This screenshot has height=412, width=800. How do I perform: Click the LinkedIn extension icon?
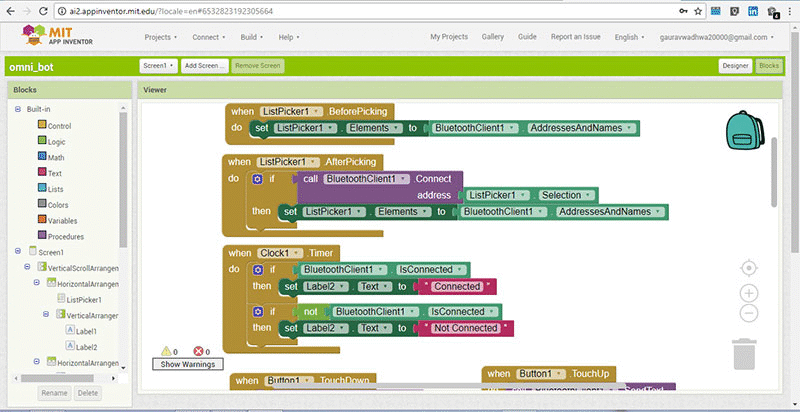(753, 11)
